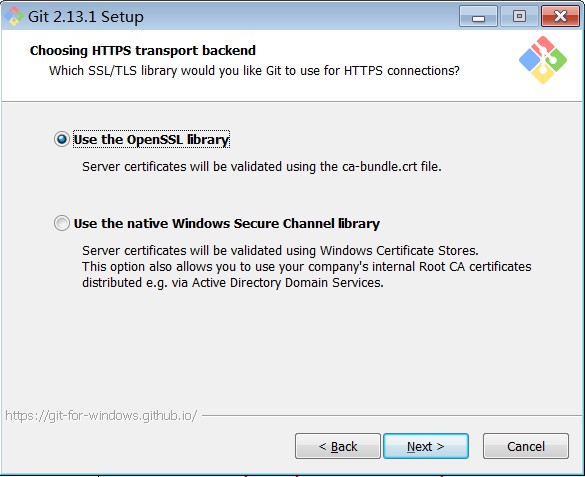This screenshot has height=477, width=585.
Task: Click the internal Root CA certificates line
Action: [x=307, y=267]
